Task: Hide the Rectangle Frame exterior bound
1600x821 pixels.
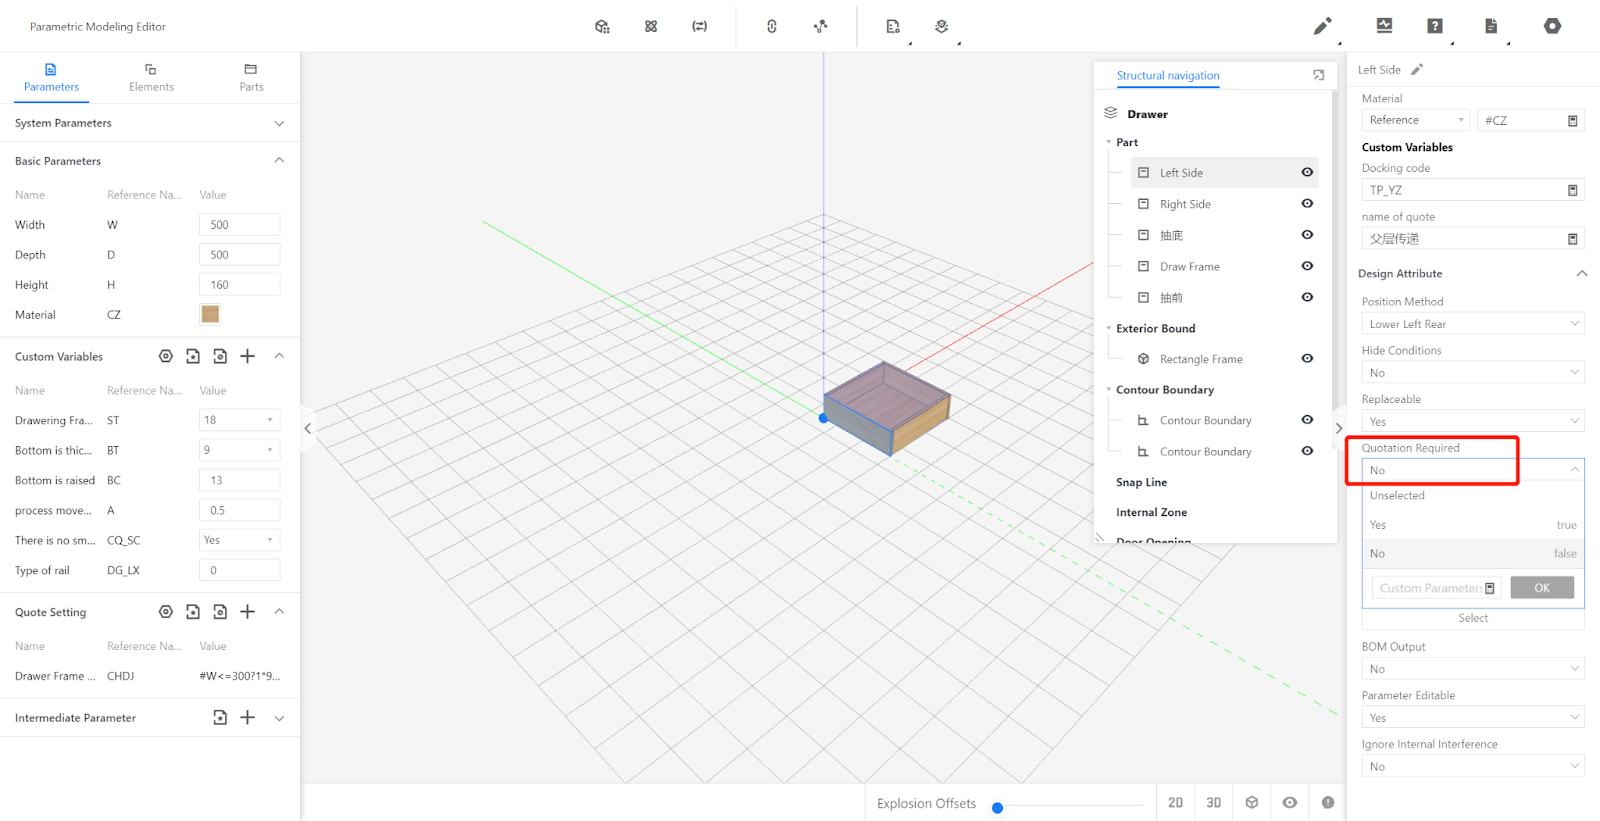Action: (x=1307, y=359)
